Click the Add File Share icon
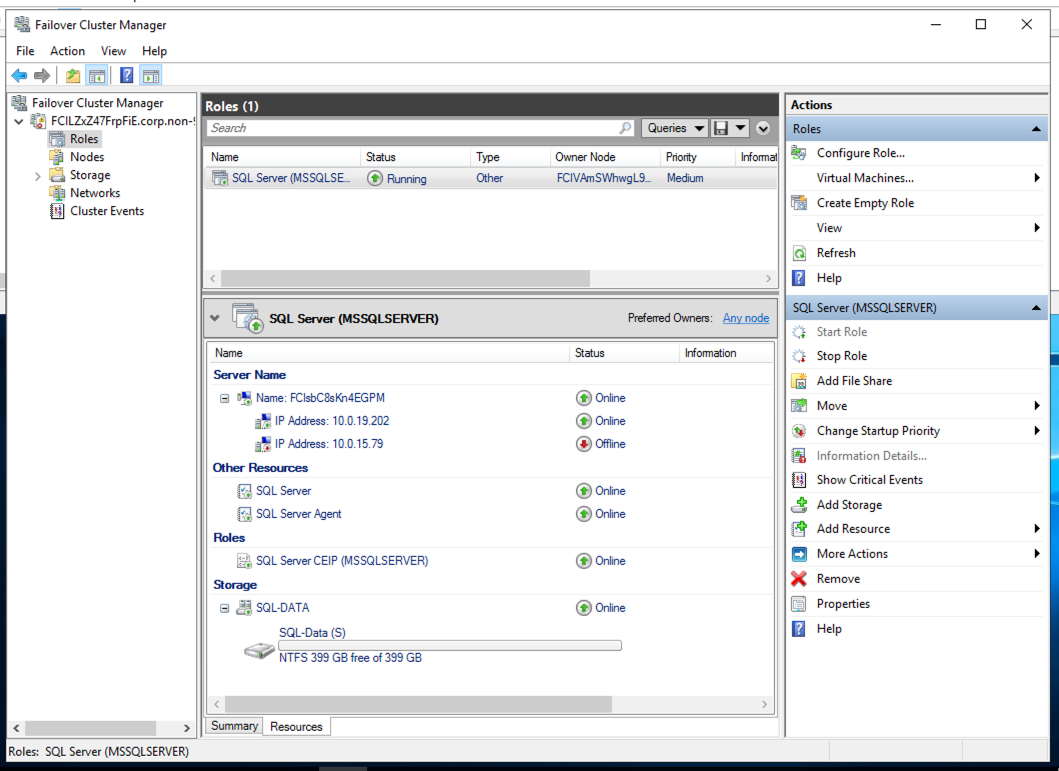The height and width of the screenshot is (771, 1059). tap(800, 381)
